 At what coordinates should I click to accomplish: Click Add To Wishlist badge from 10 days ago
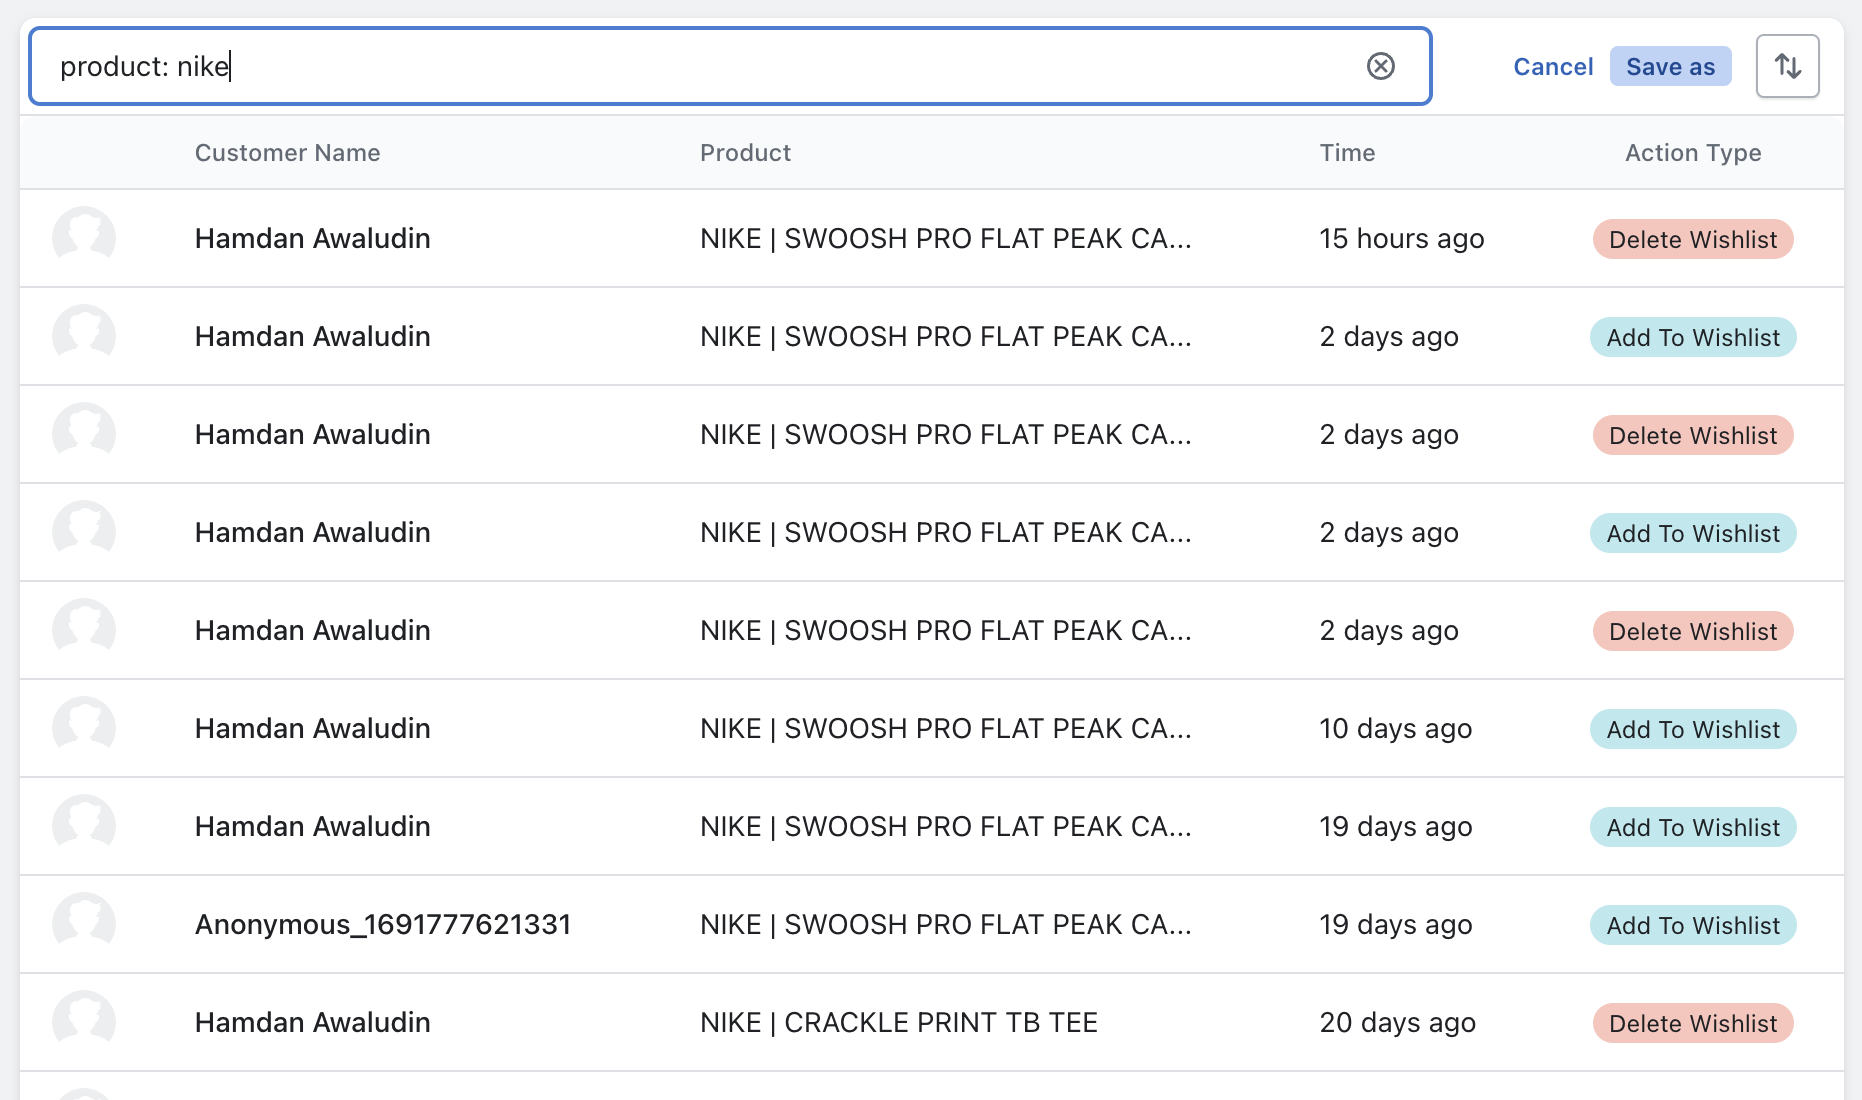(1692, 729)
